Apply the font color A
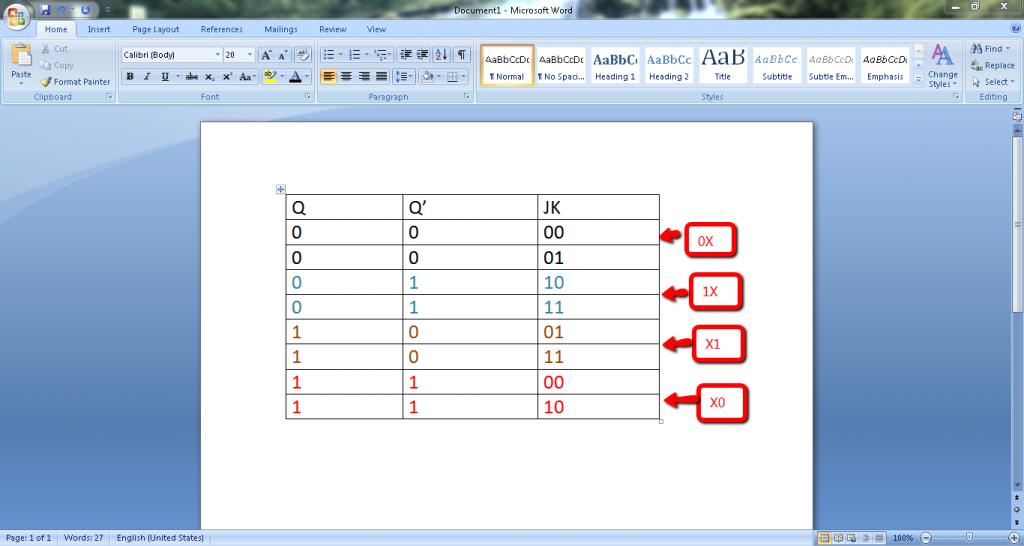Screen dimensions: 1024x546 click(x=295, y=77)
